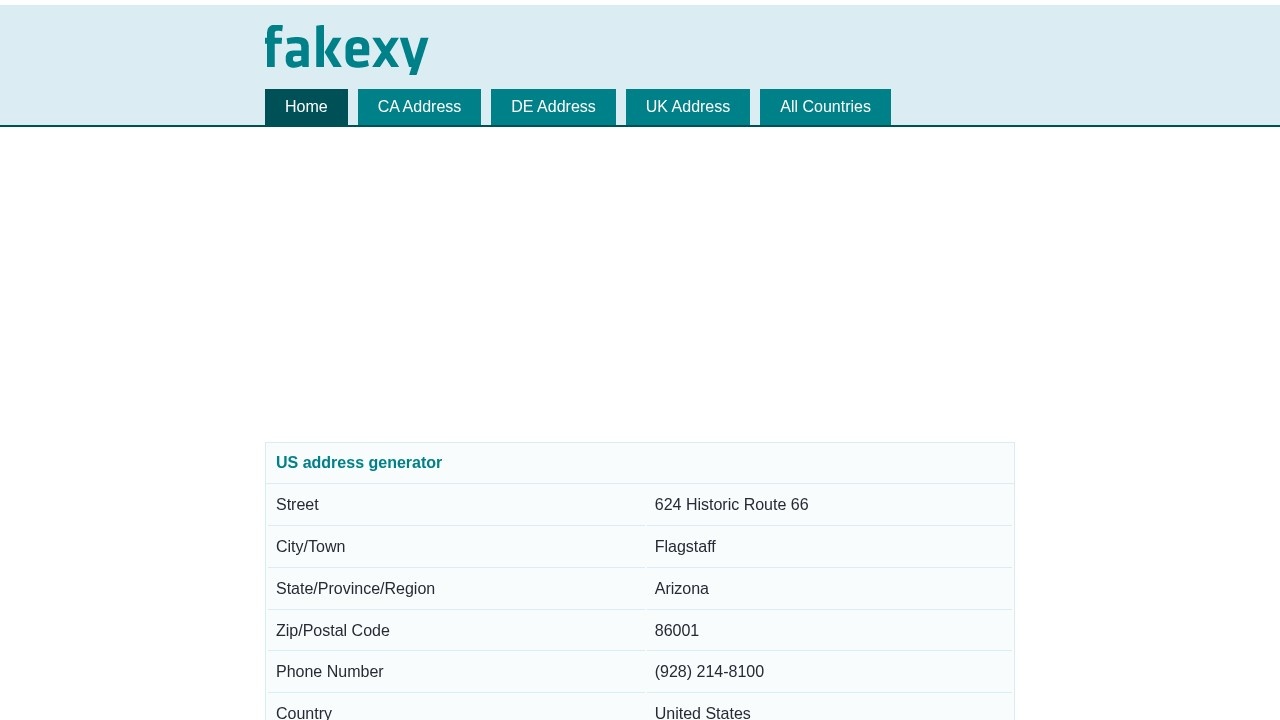Screen dimensions: 1280x720
Task: Click the US address generator heading
Action: tap(359, 463)
